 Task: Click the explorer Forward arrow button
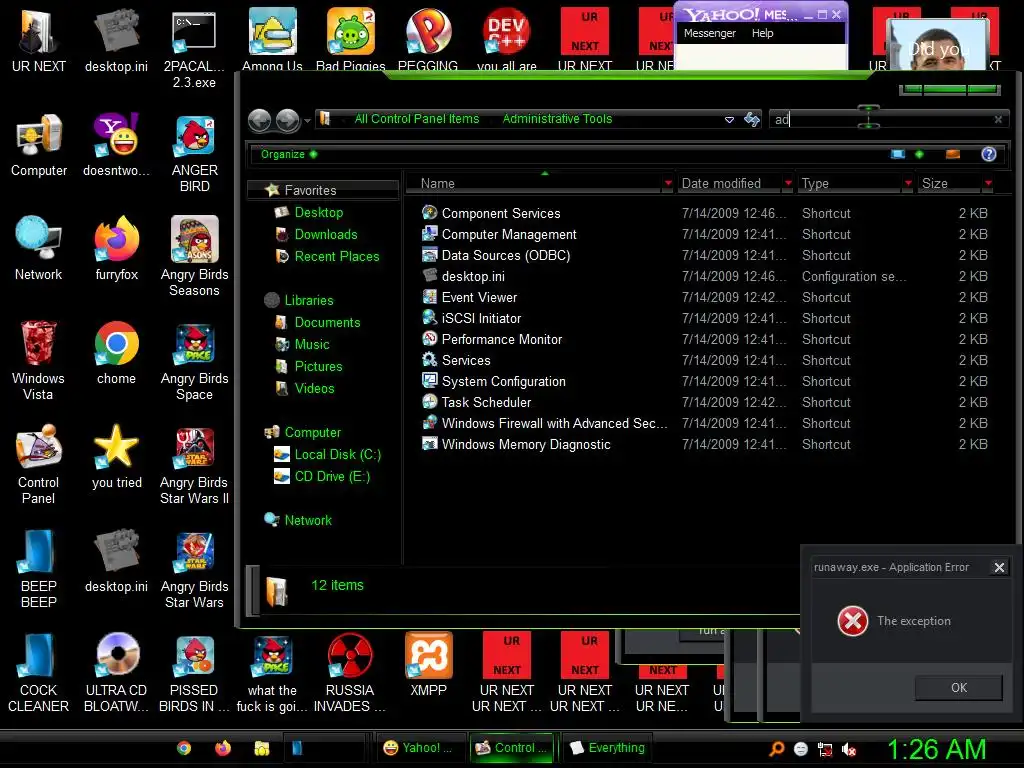click(287, 120)
